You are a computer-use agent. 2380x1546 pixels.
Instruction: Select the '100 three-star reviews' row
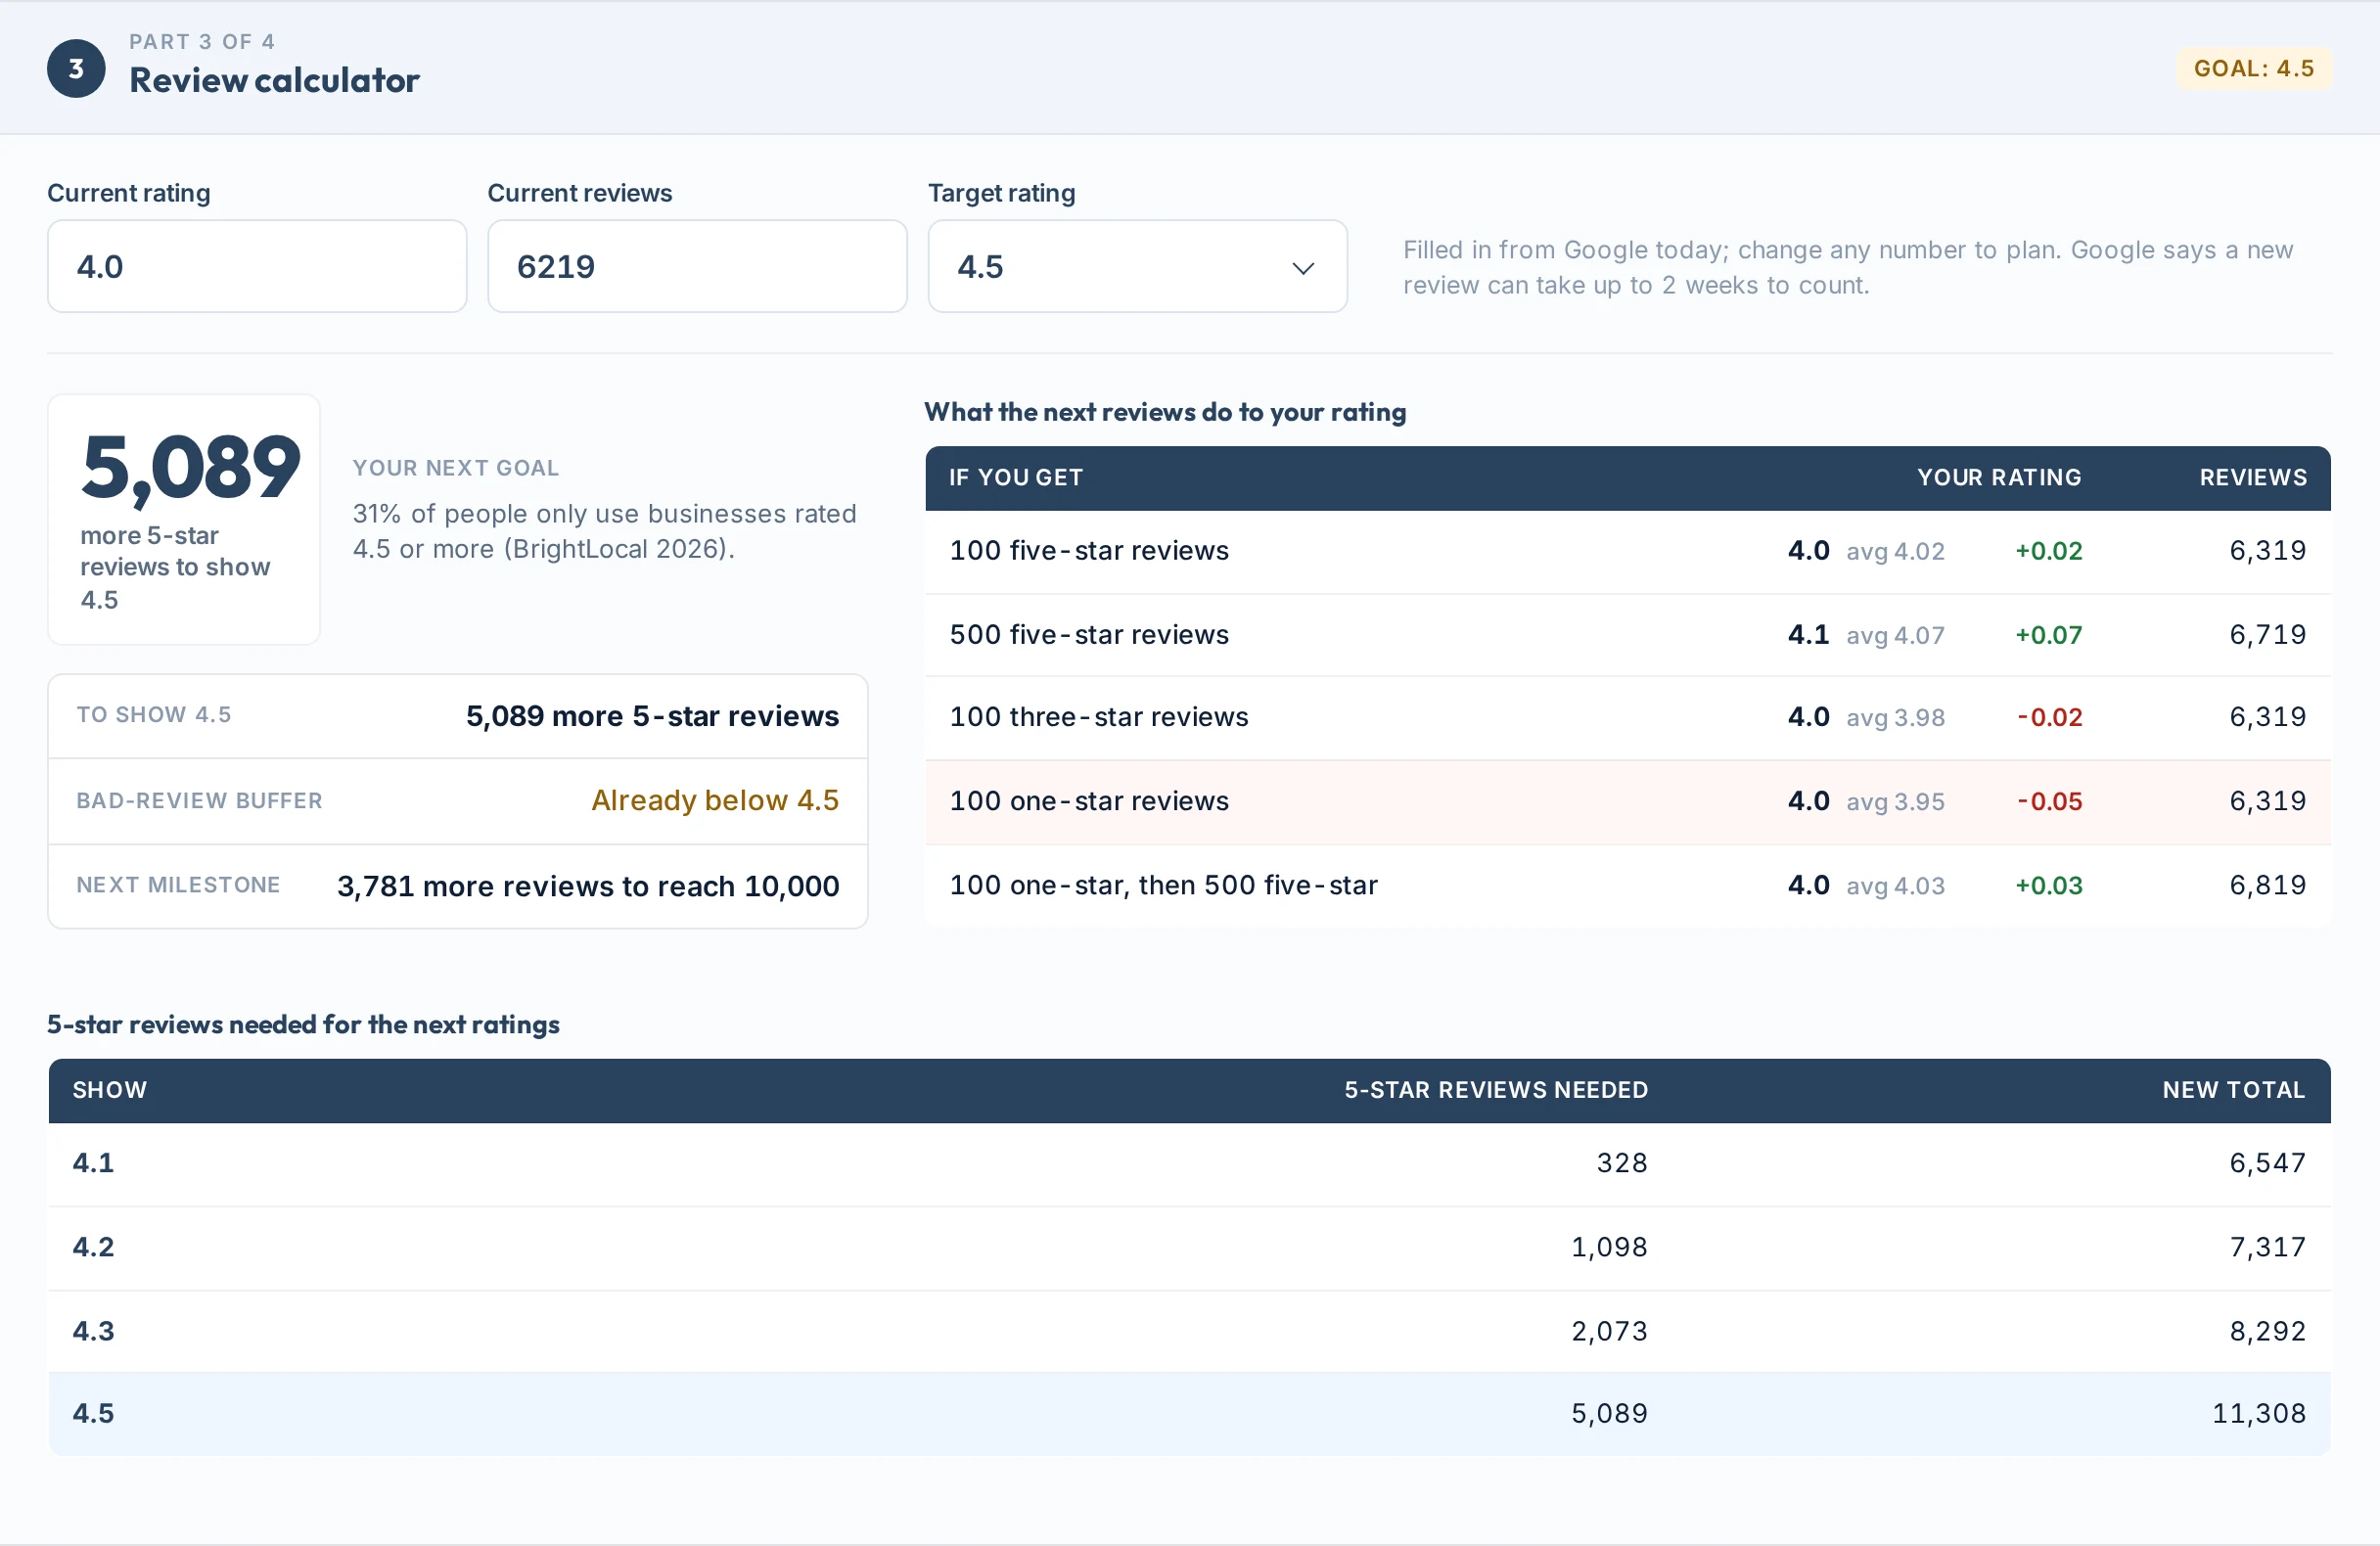pyautogui.click(x=1628, y=717)
